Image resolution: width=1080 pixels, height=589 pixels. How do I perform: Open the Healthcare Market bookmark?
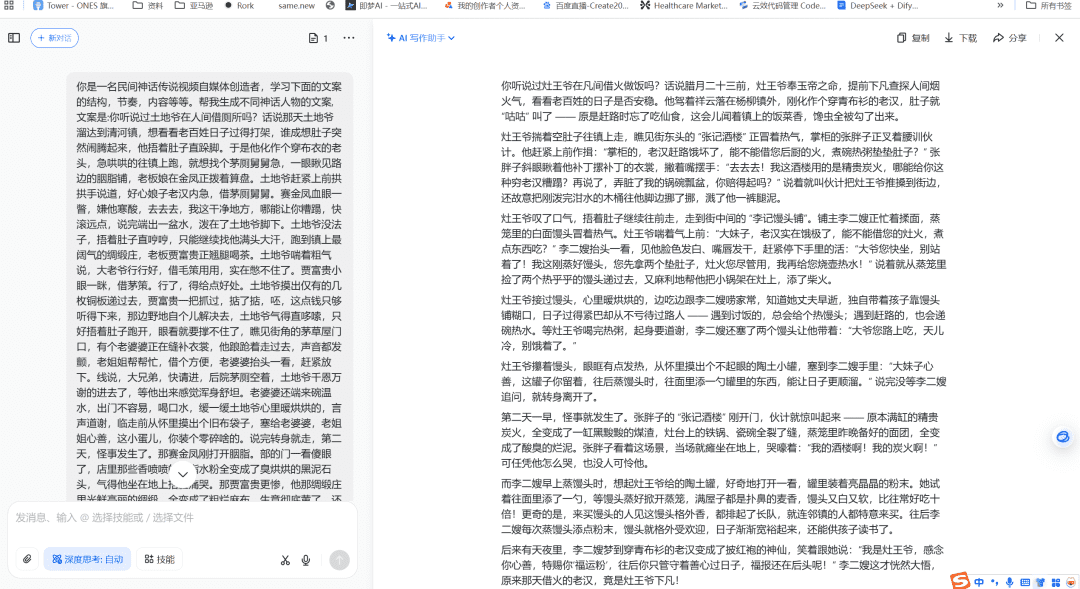coord(683,6)
